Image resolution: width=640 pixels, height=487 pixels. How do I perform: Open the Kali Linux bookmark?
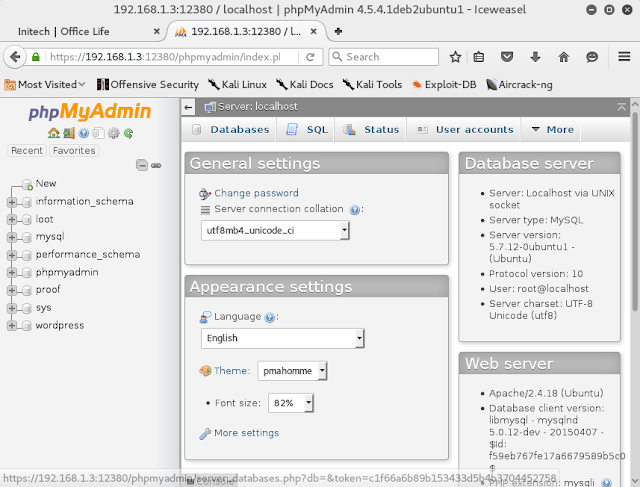tap(238, 85)
